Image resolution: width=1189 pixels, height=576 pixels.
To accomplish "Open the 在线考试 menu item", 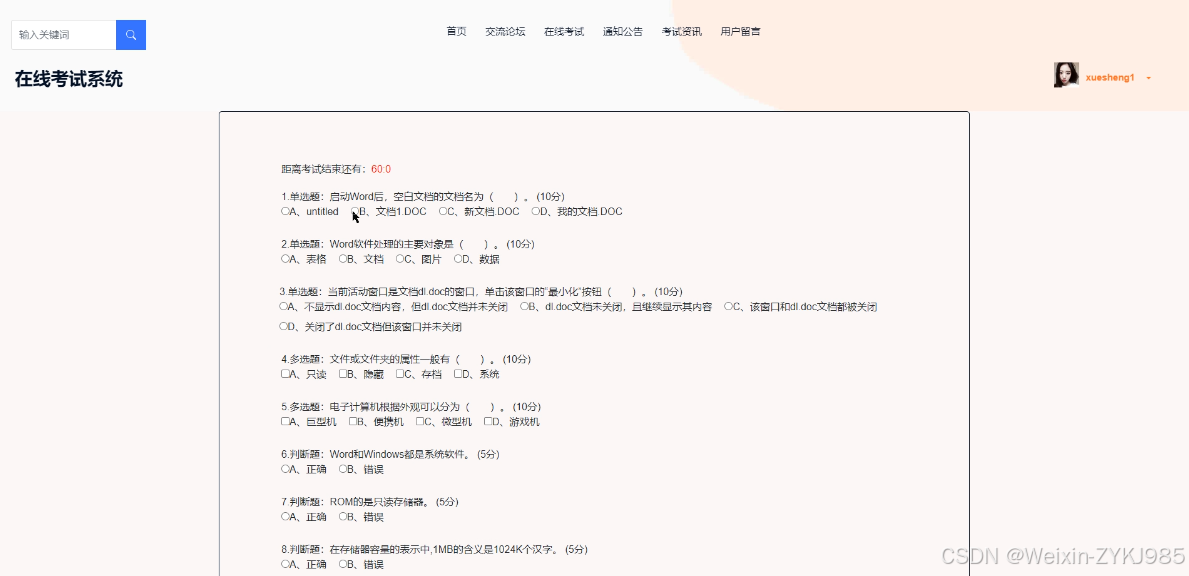I will point(564,32).
